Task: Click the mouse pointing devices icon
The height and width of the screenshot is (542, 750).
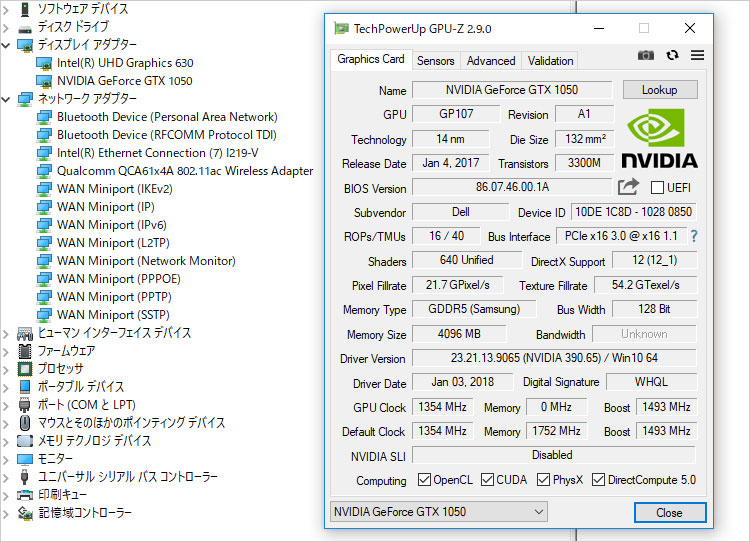Action: click(25, 423)
